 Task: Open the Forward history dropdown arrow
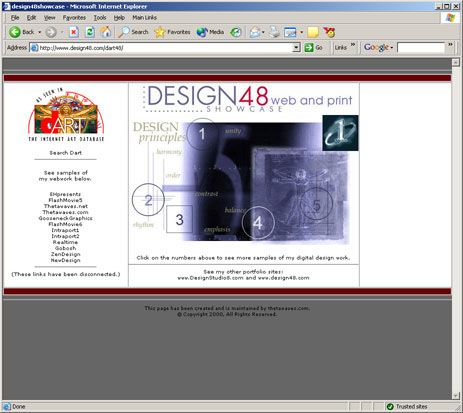coord(62,32)
